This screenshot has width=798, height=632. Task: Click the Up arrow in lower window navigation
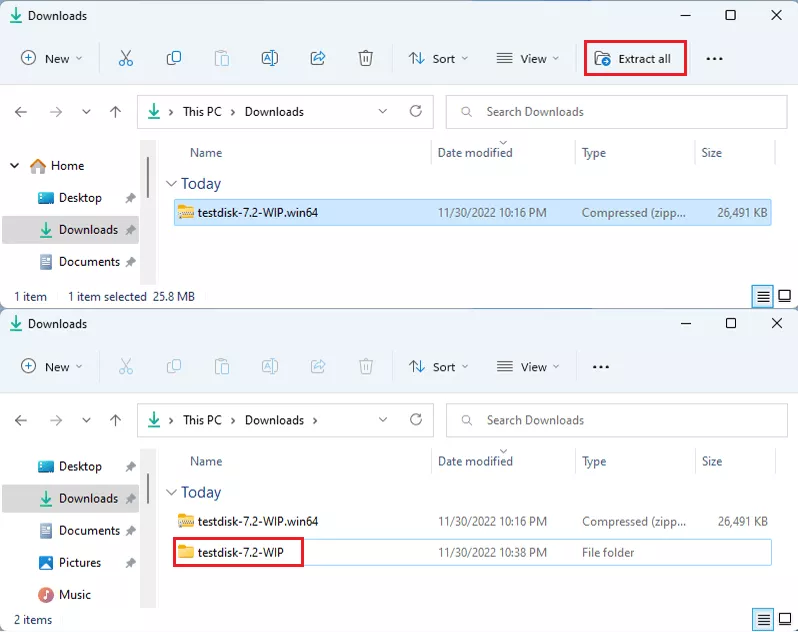point(115,420)
